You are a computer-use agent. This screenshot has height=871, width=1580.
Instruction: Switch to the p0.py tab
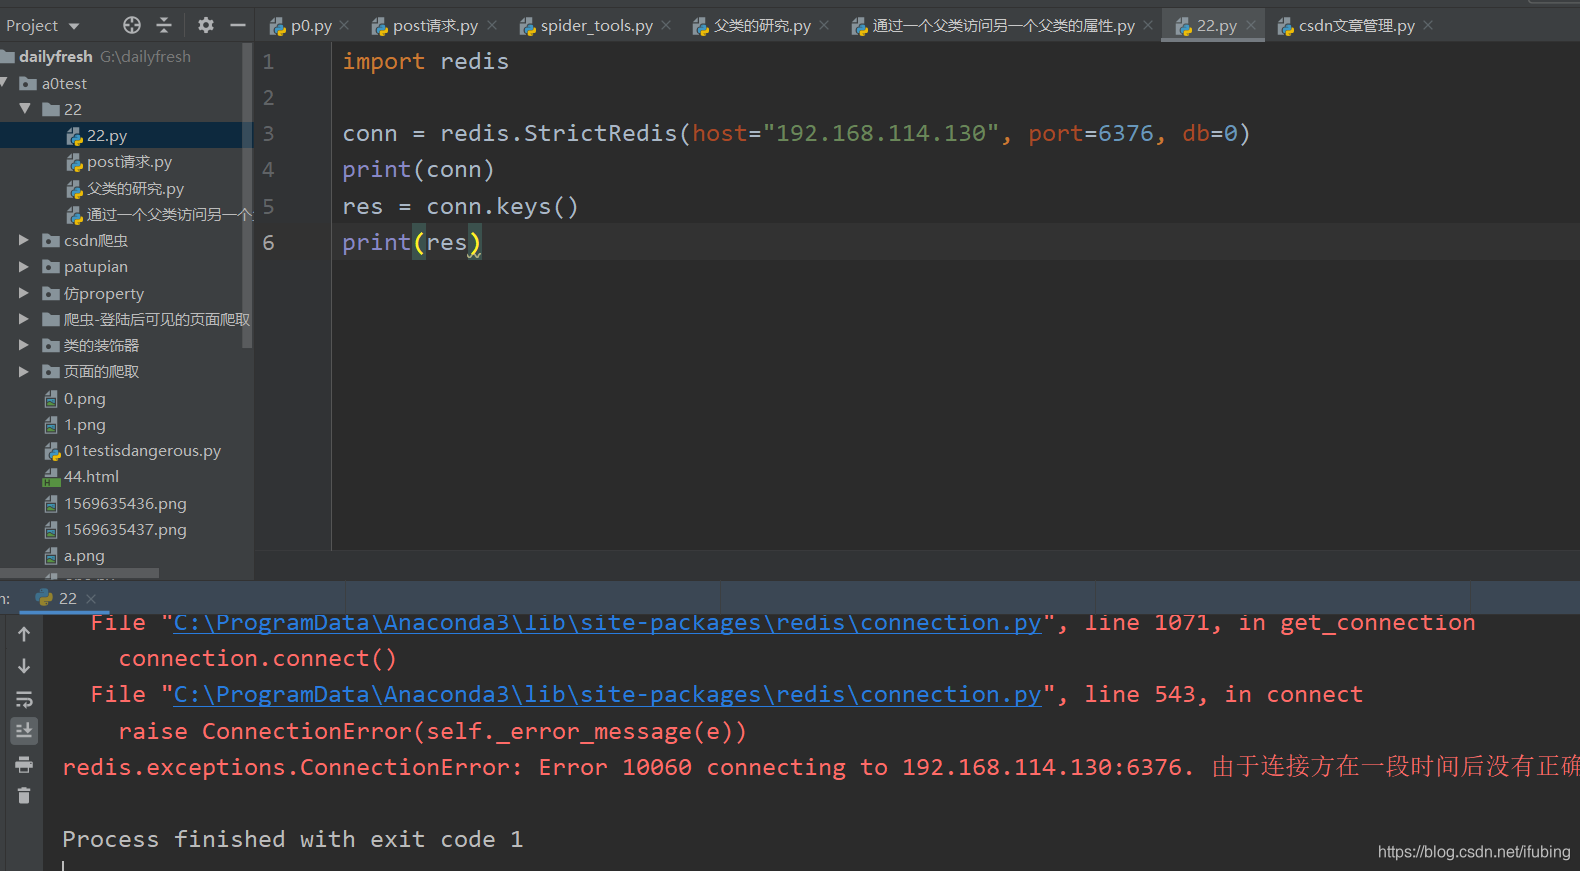pos(310,26)
